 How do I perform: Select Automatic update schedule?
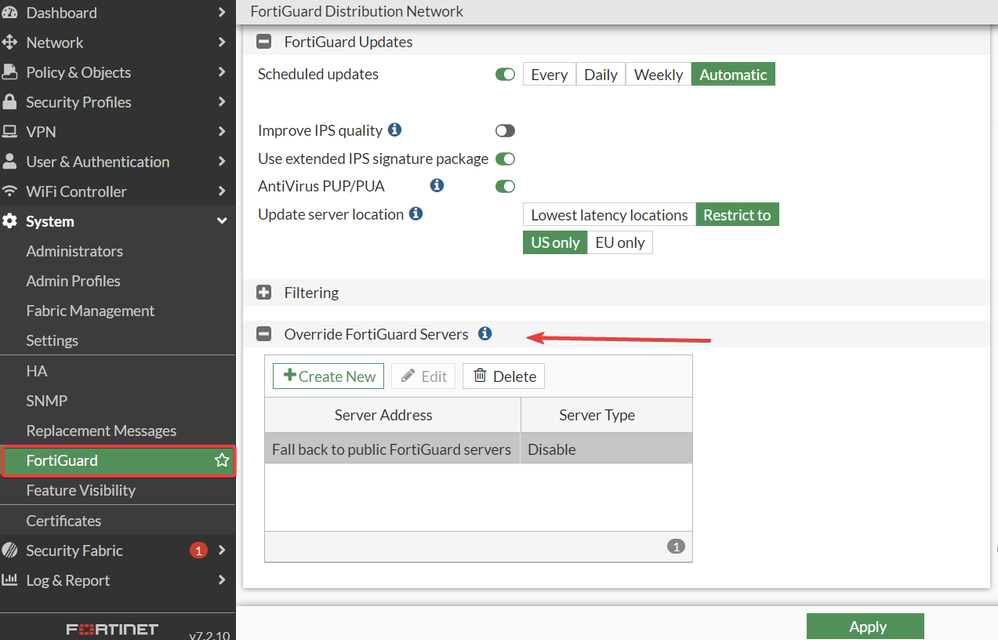pos(733,74)
